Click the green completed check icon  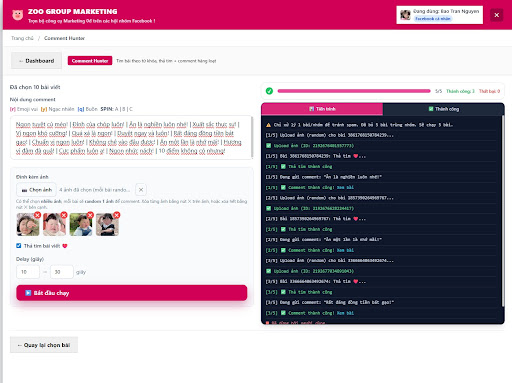click(269, 91)
